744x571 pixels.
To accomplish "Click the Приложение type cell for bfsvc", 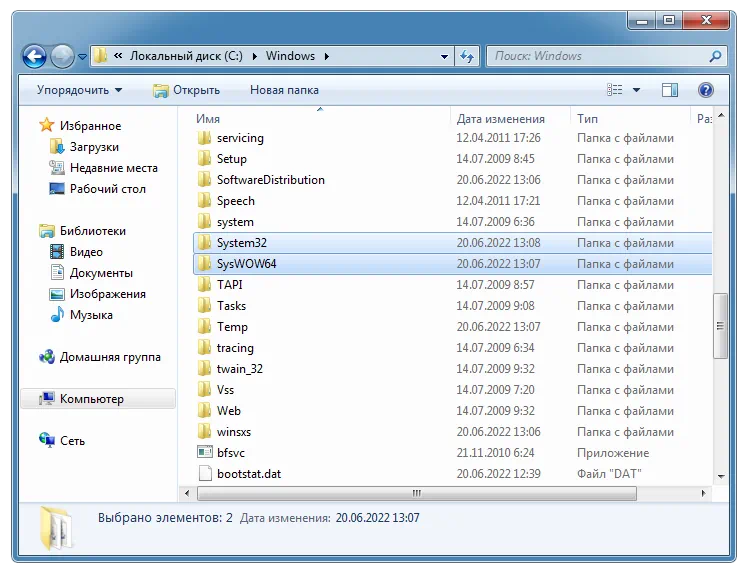I will tap(613, 453).
